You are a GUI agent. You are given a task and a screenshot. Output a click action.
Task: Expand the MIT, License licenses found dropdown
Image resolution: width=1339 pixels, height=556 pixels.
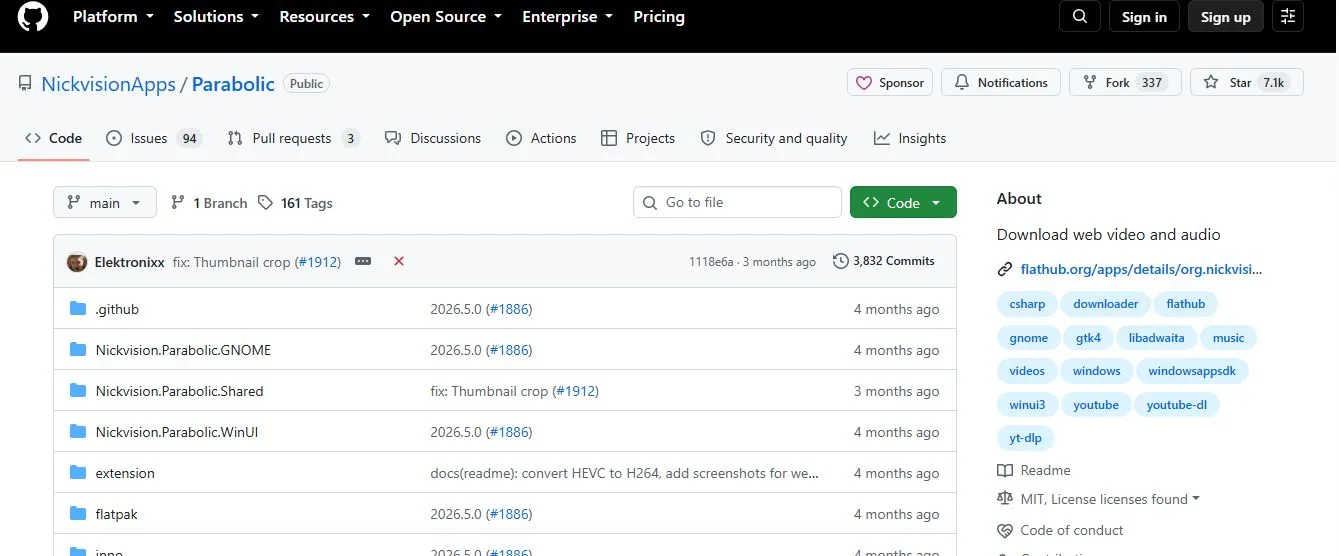point(1110,499)
